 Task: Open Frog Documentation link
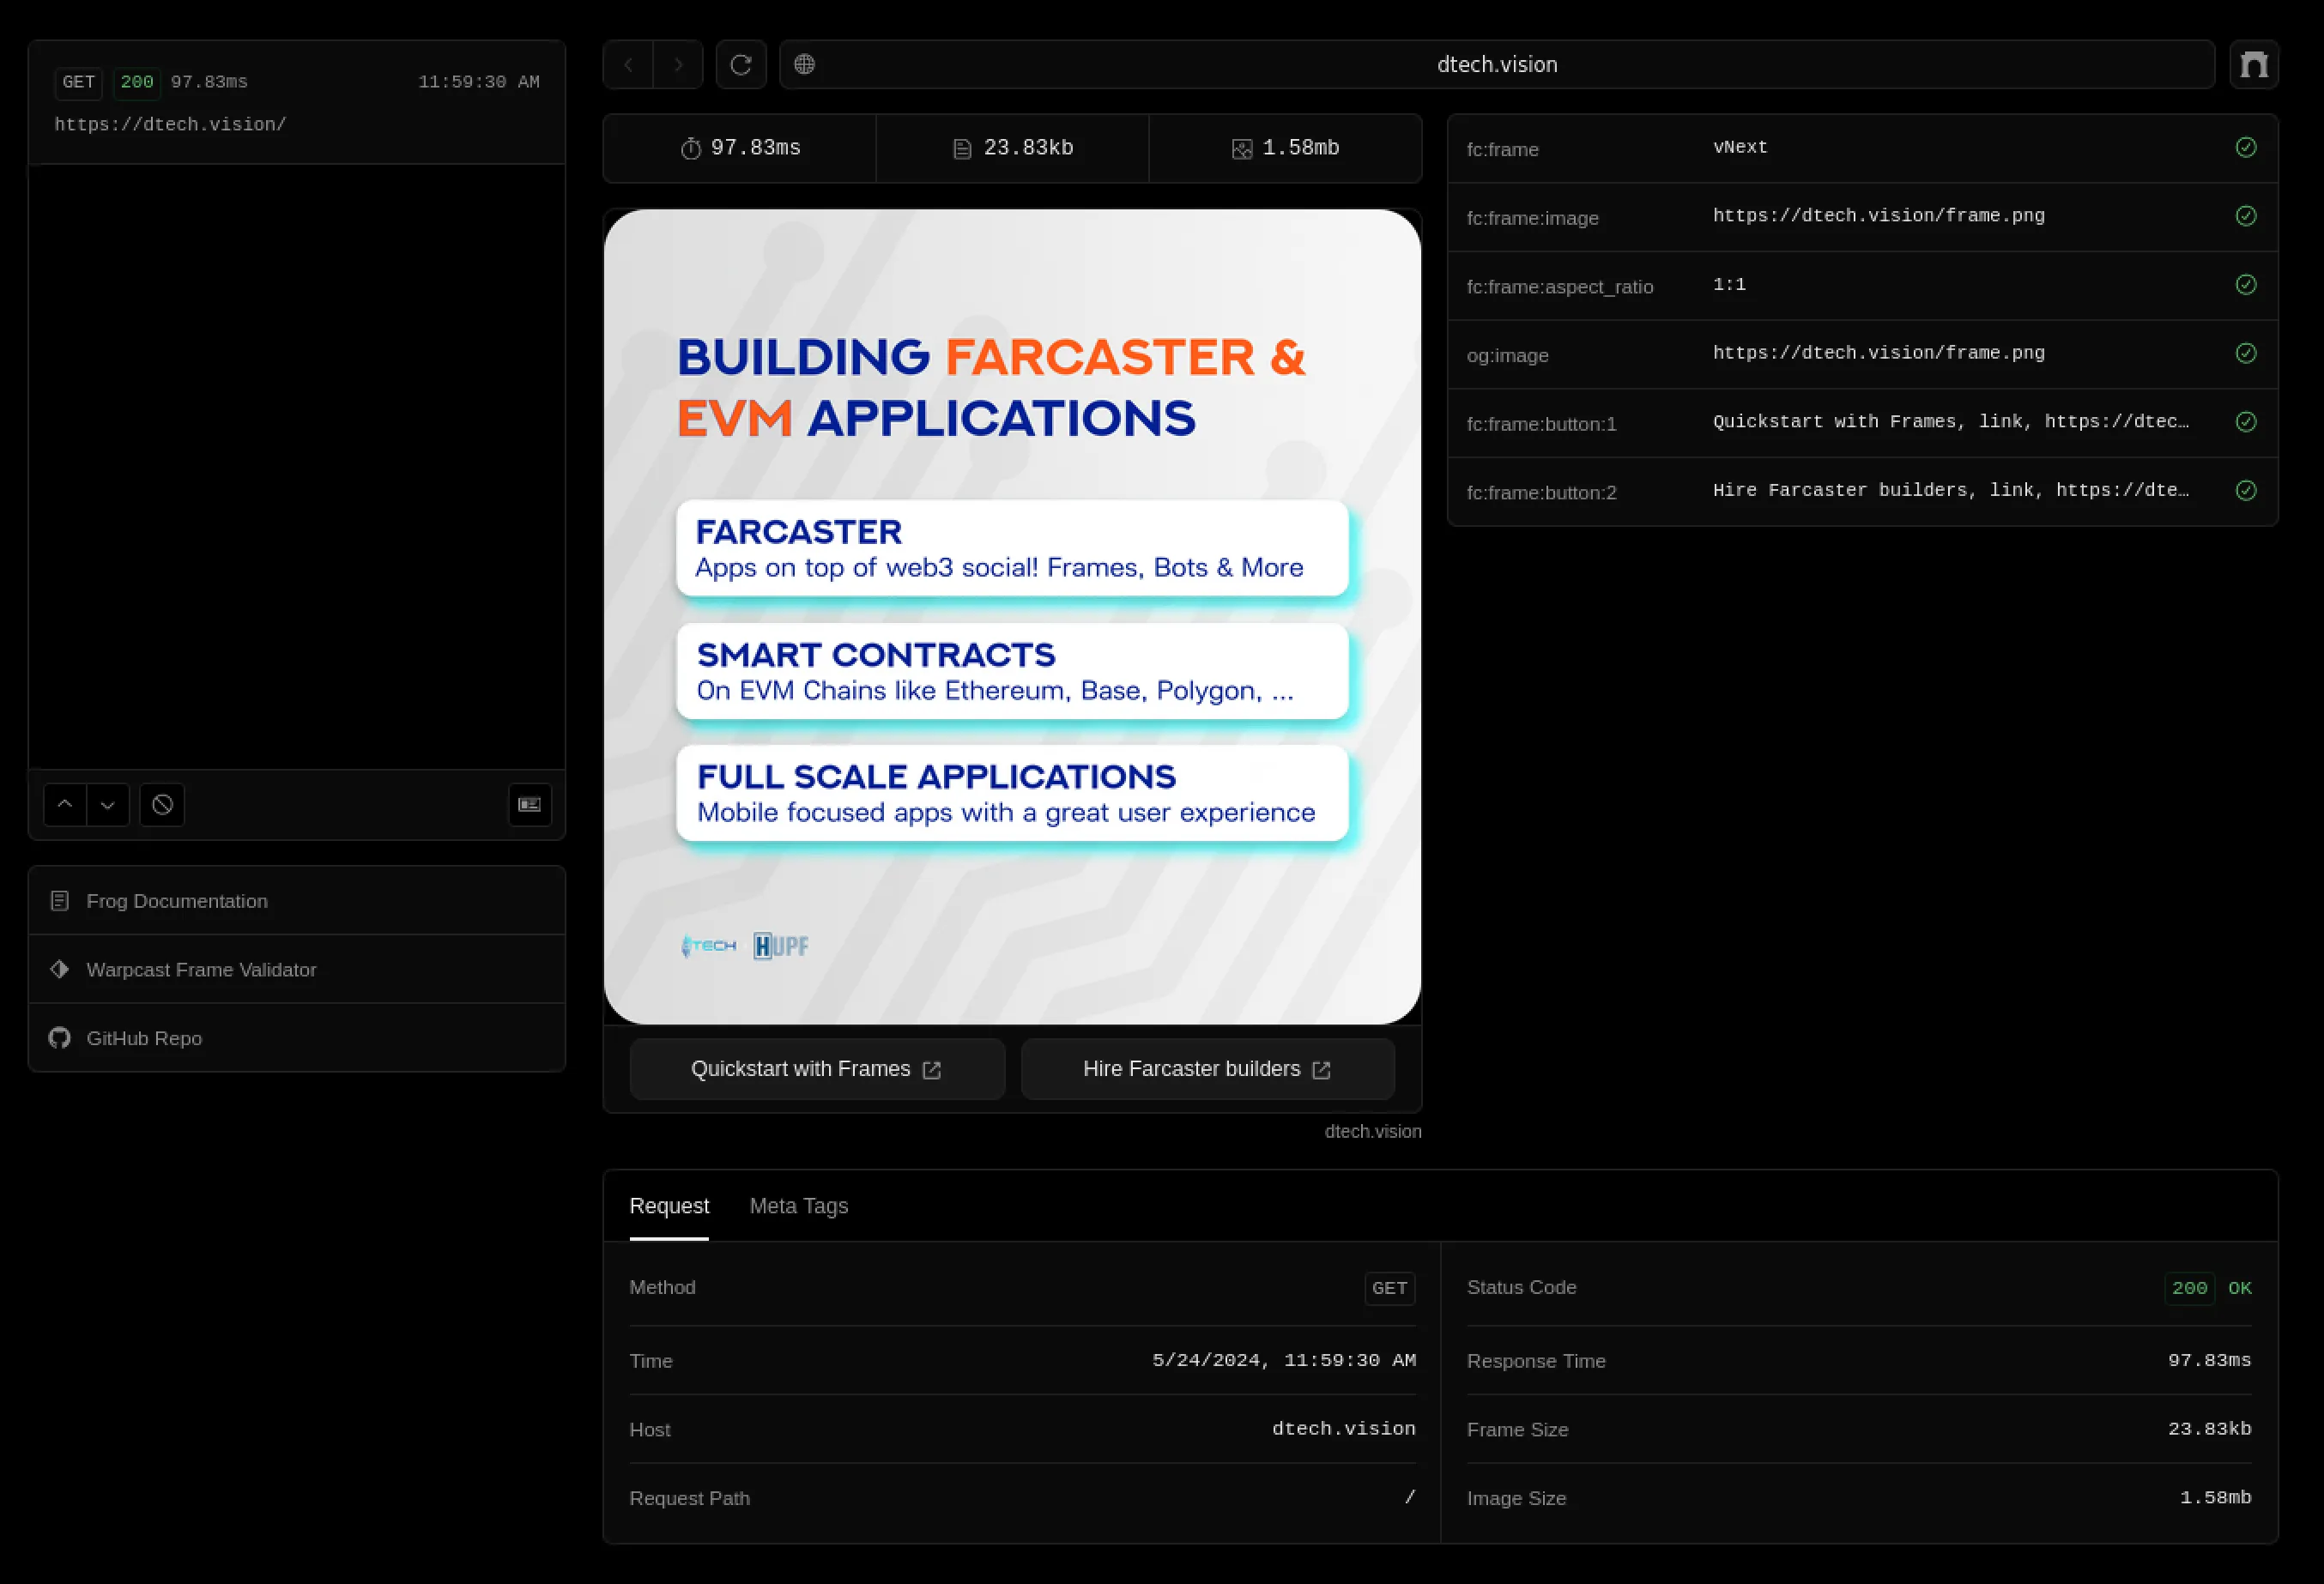(x=297, y=901)
